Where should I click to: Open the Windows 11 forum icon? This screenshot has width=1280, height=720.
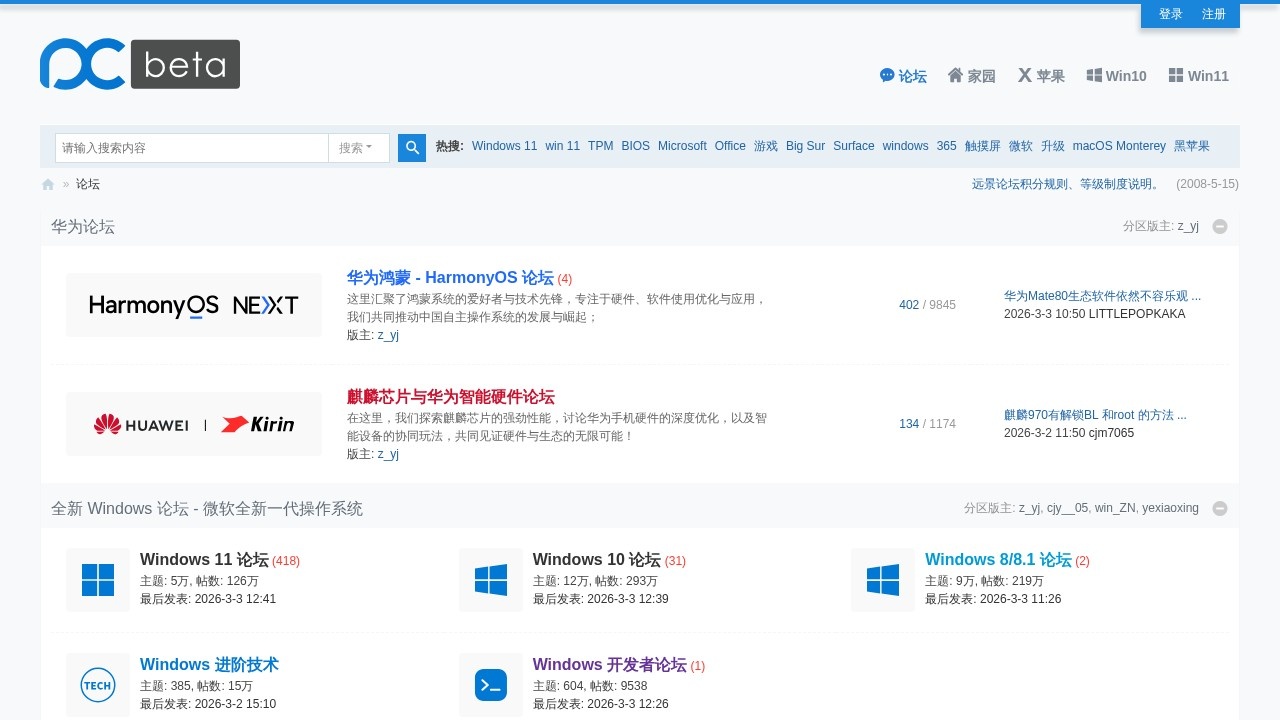click(x=98, y=580)
